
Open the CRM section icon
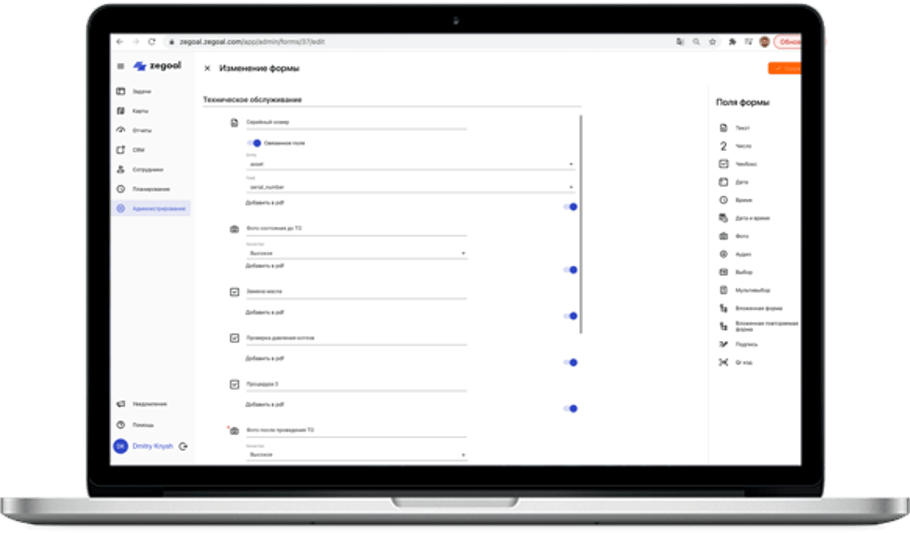(120, 150)
